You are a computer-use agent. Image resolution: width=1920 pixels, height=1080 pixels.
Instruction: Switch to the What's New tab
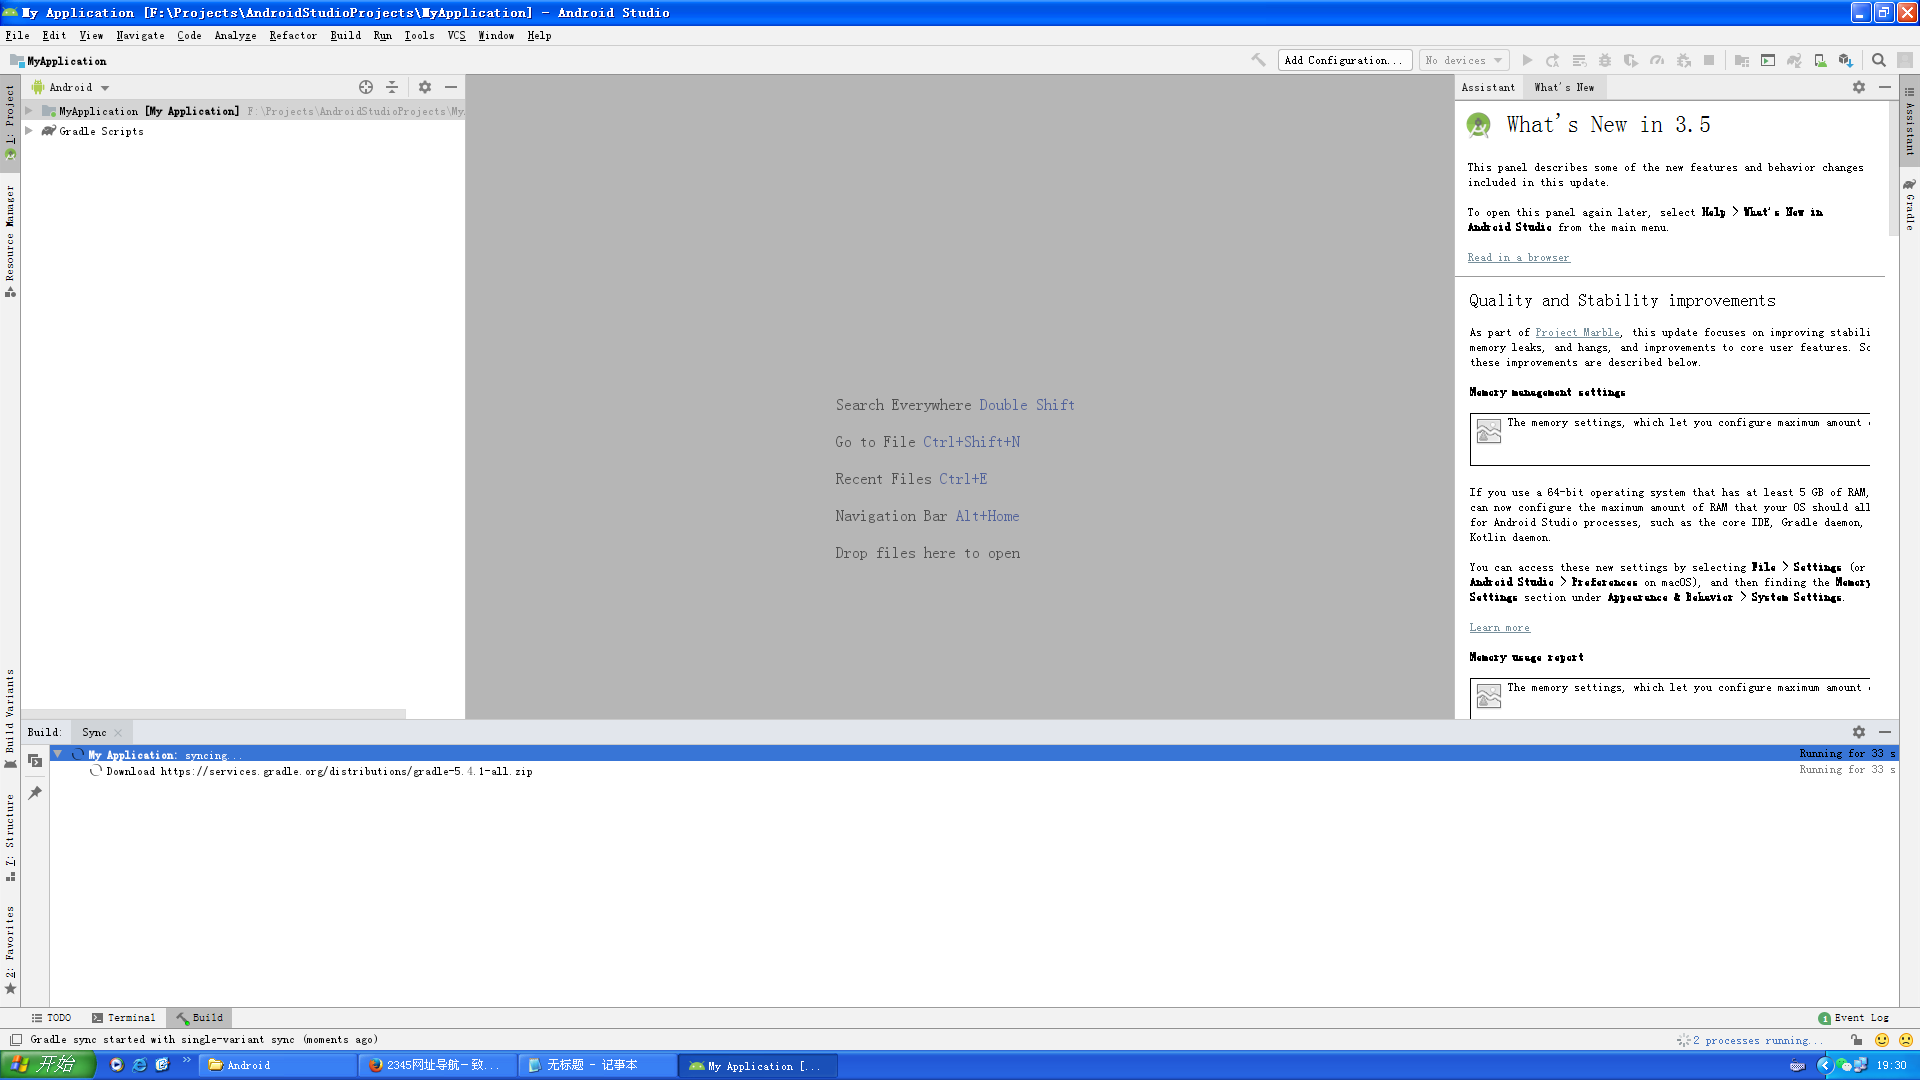pos(1564,87)
